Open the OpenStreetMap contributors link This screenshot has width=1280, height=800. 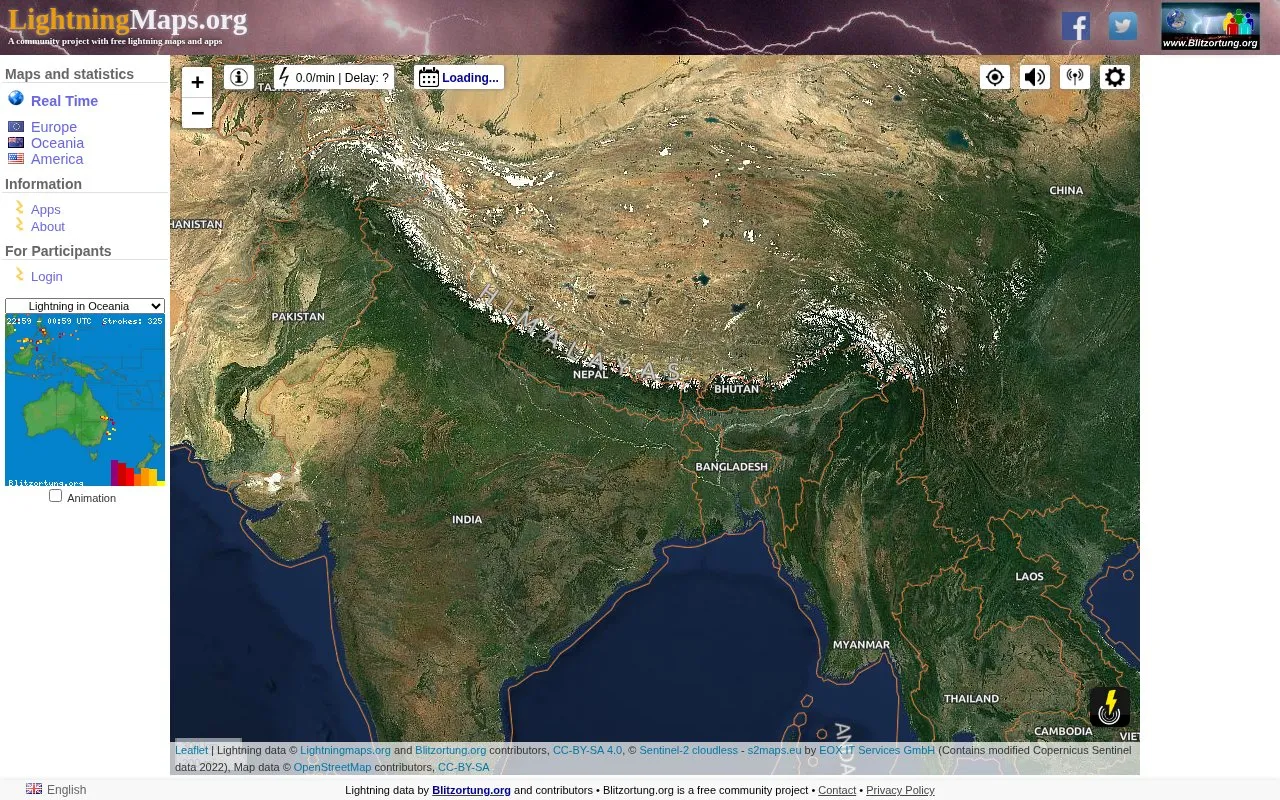332,767
